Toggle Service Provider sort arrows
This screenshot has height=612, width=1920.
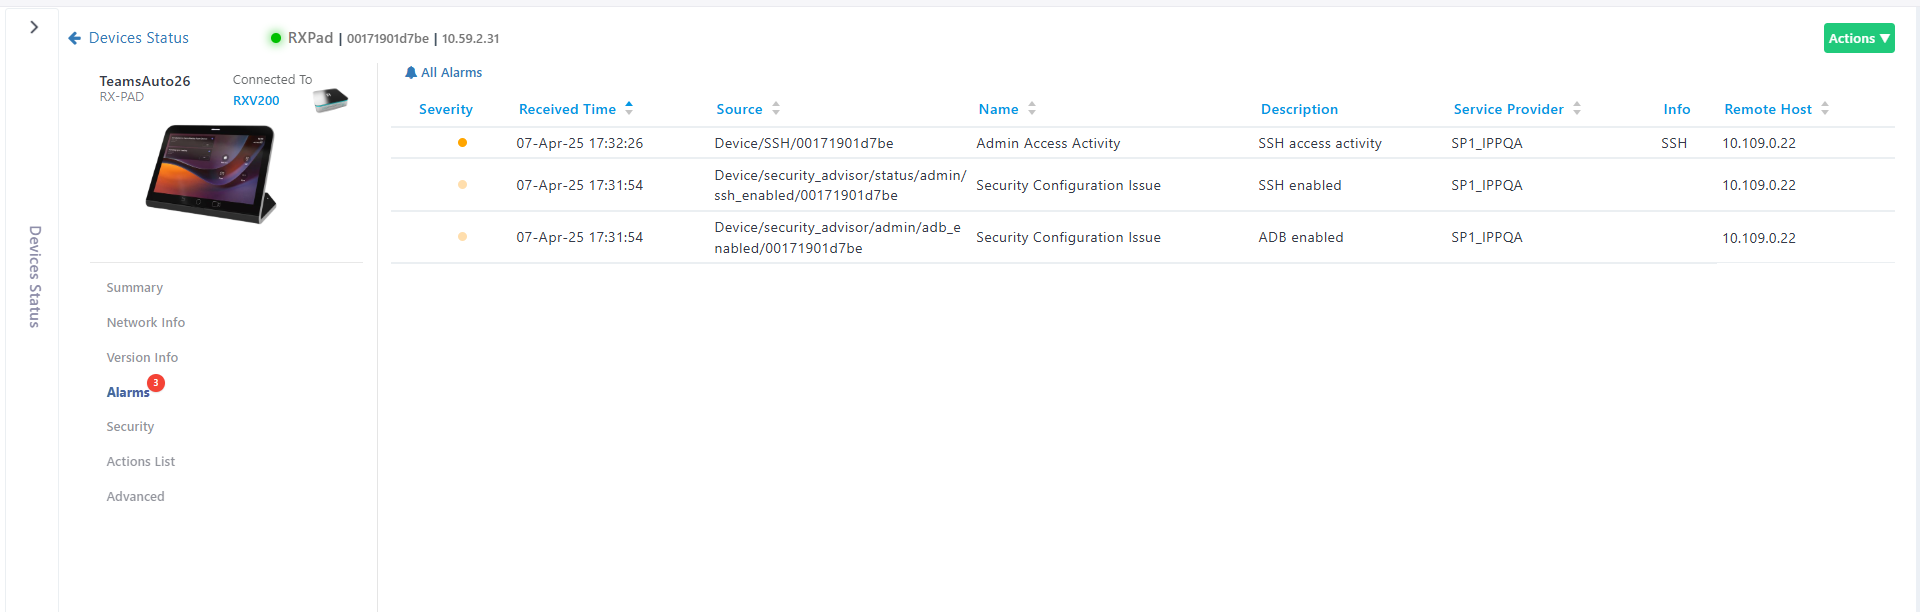tap(1577, 108)
